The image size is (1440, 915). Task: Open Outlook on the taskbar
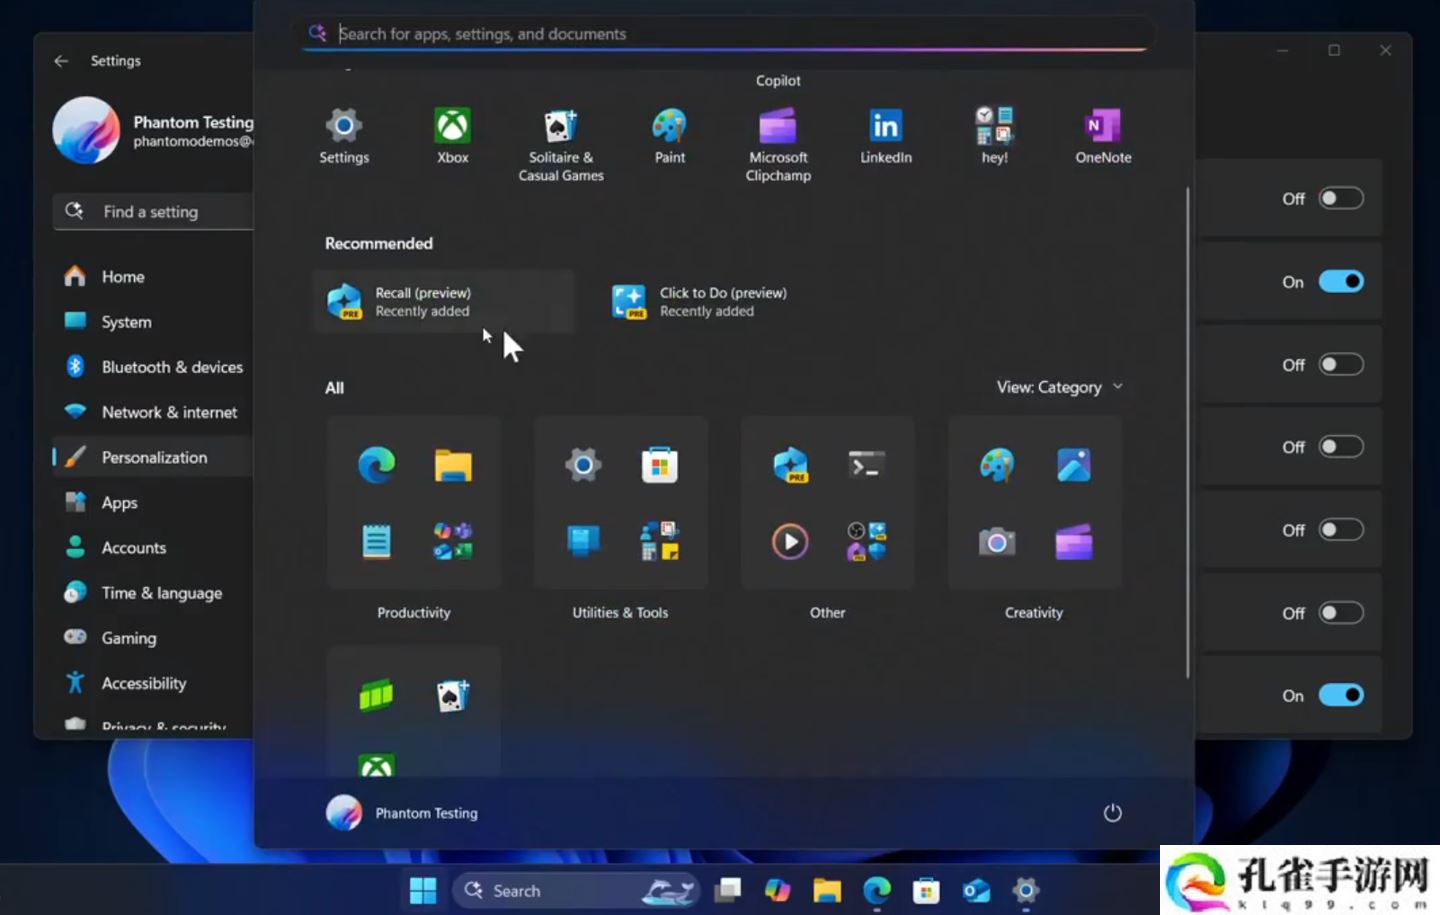click(976, 890)
